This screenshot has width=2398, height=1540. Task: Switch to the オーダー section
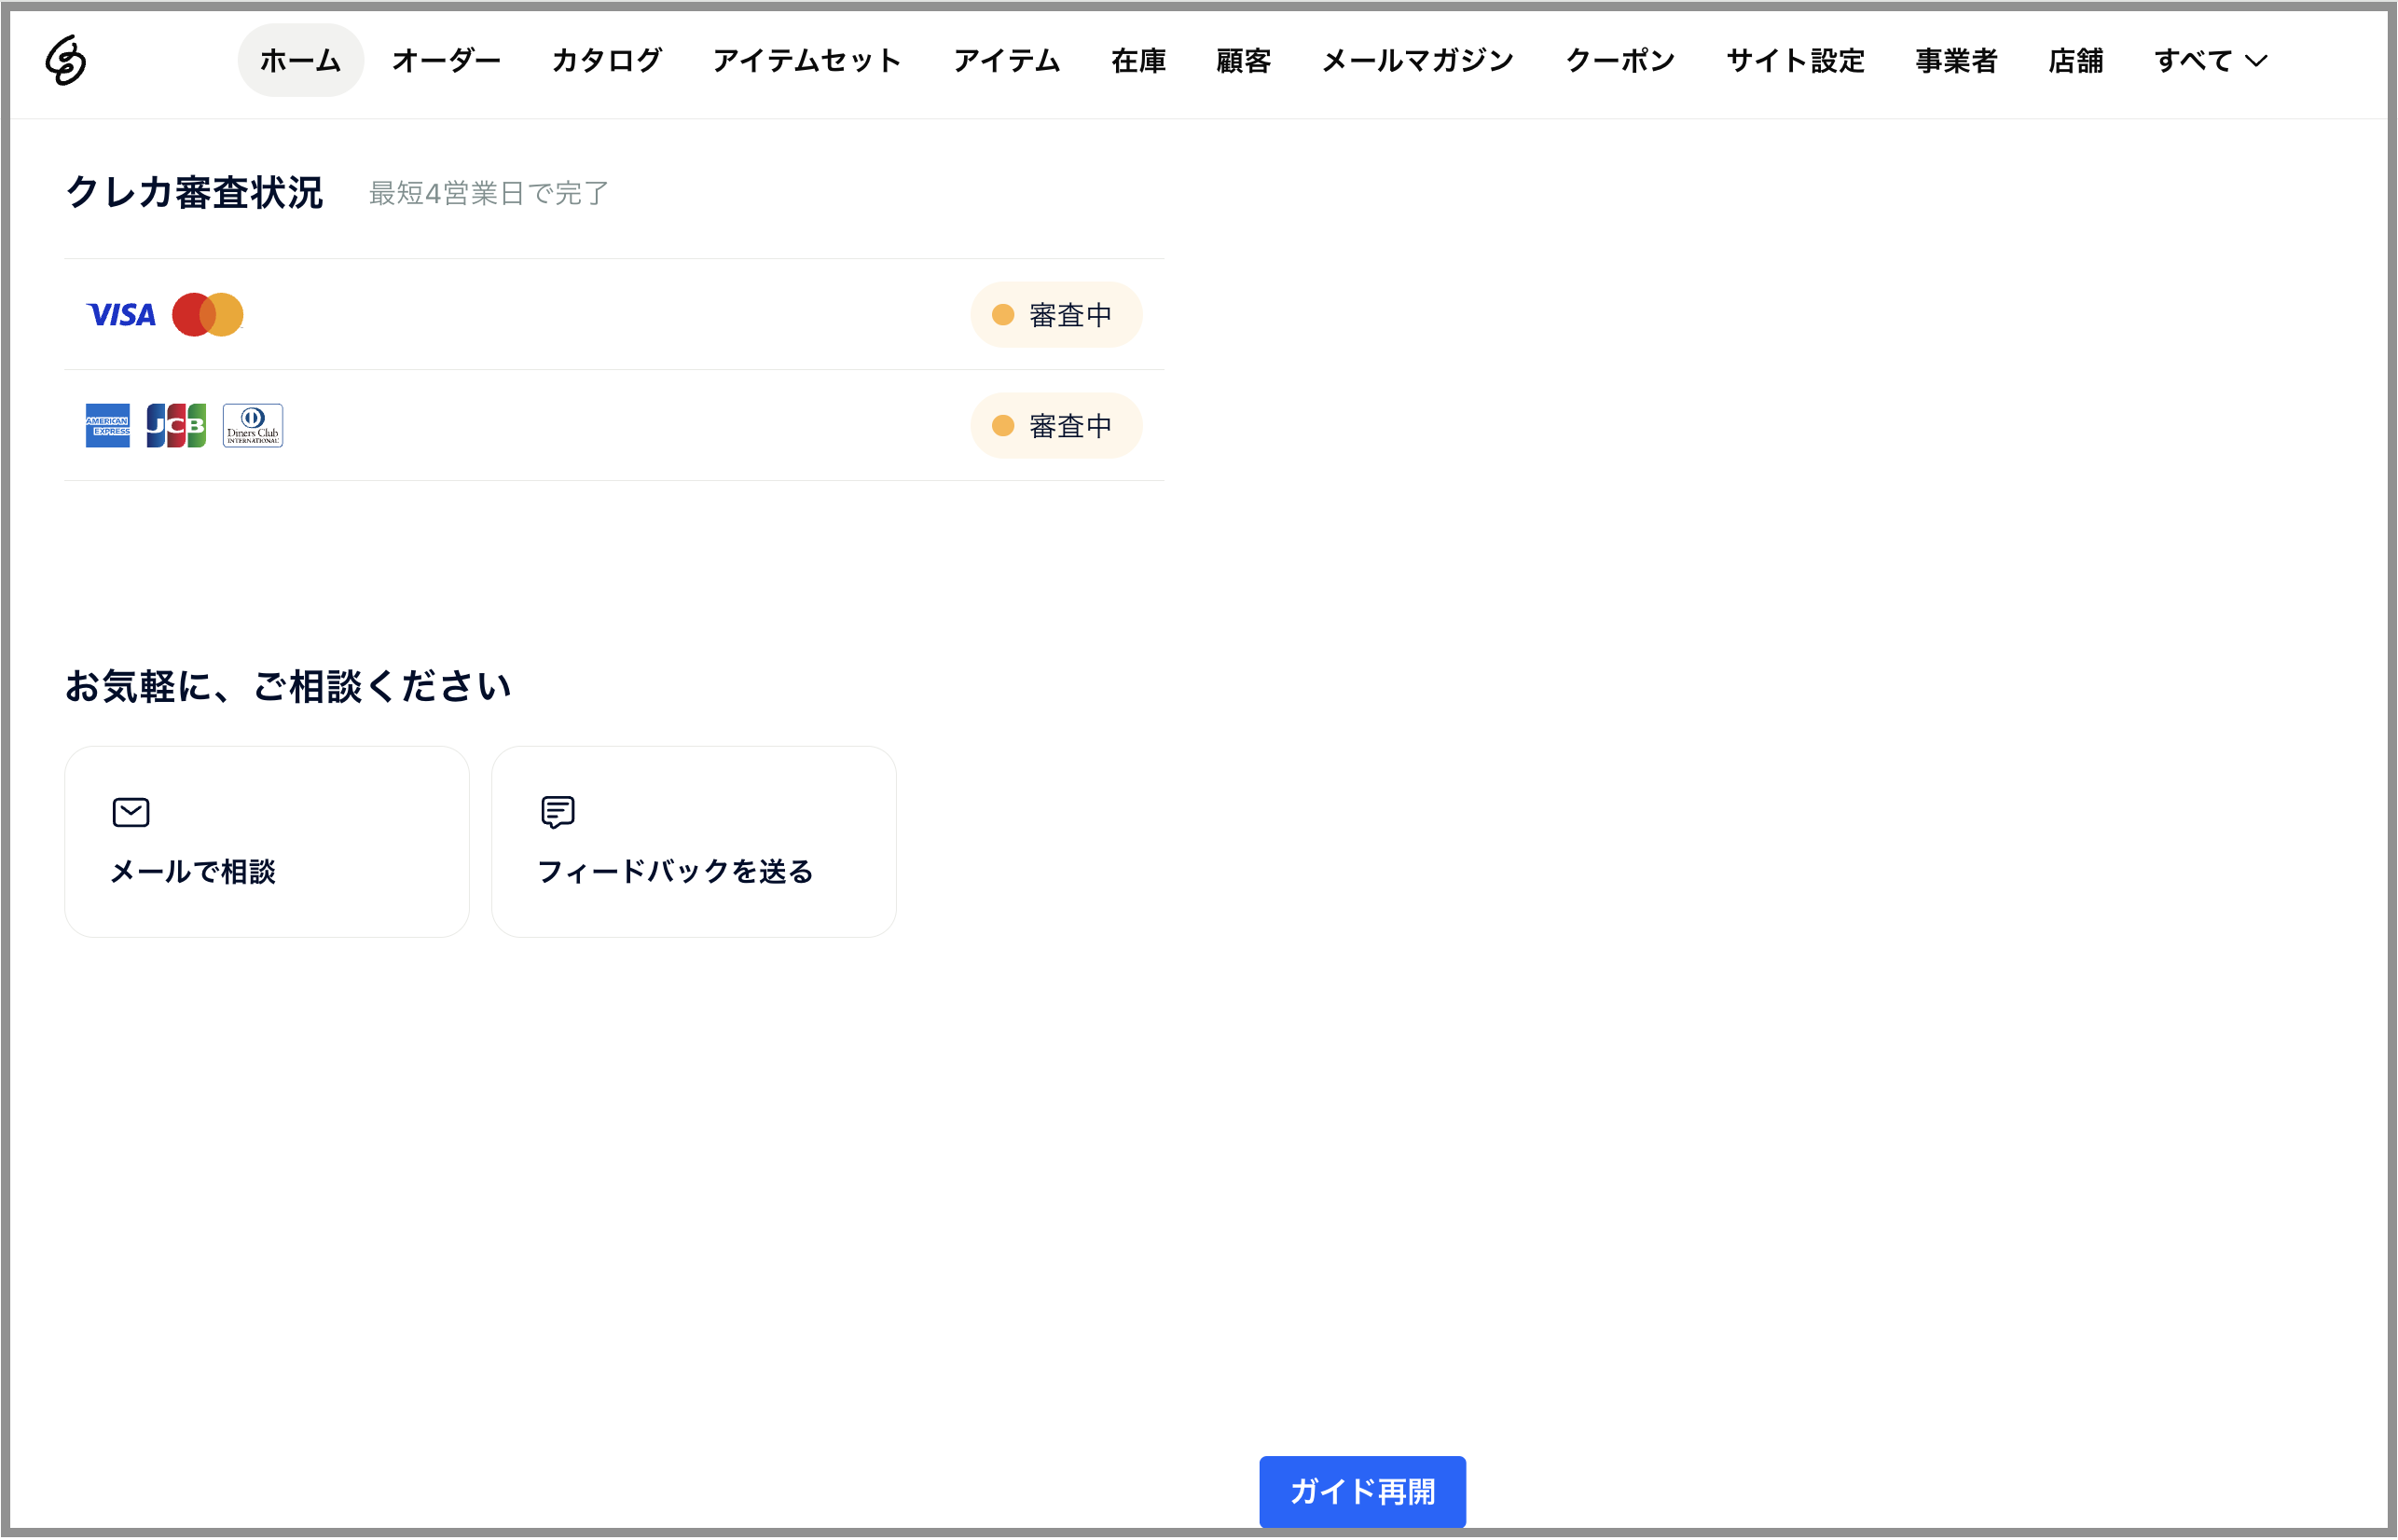tap(447, 60)
